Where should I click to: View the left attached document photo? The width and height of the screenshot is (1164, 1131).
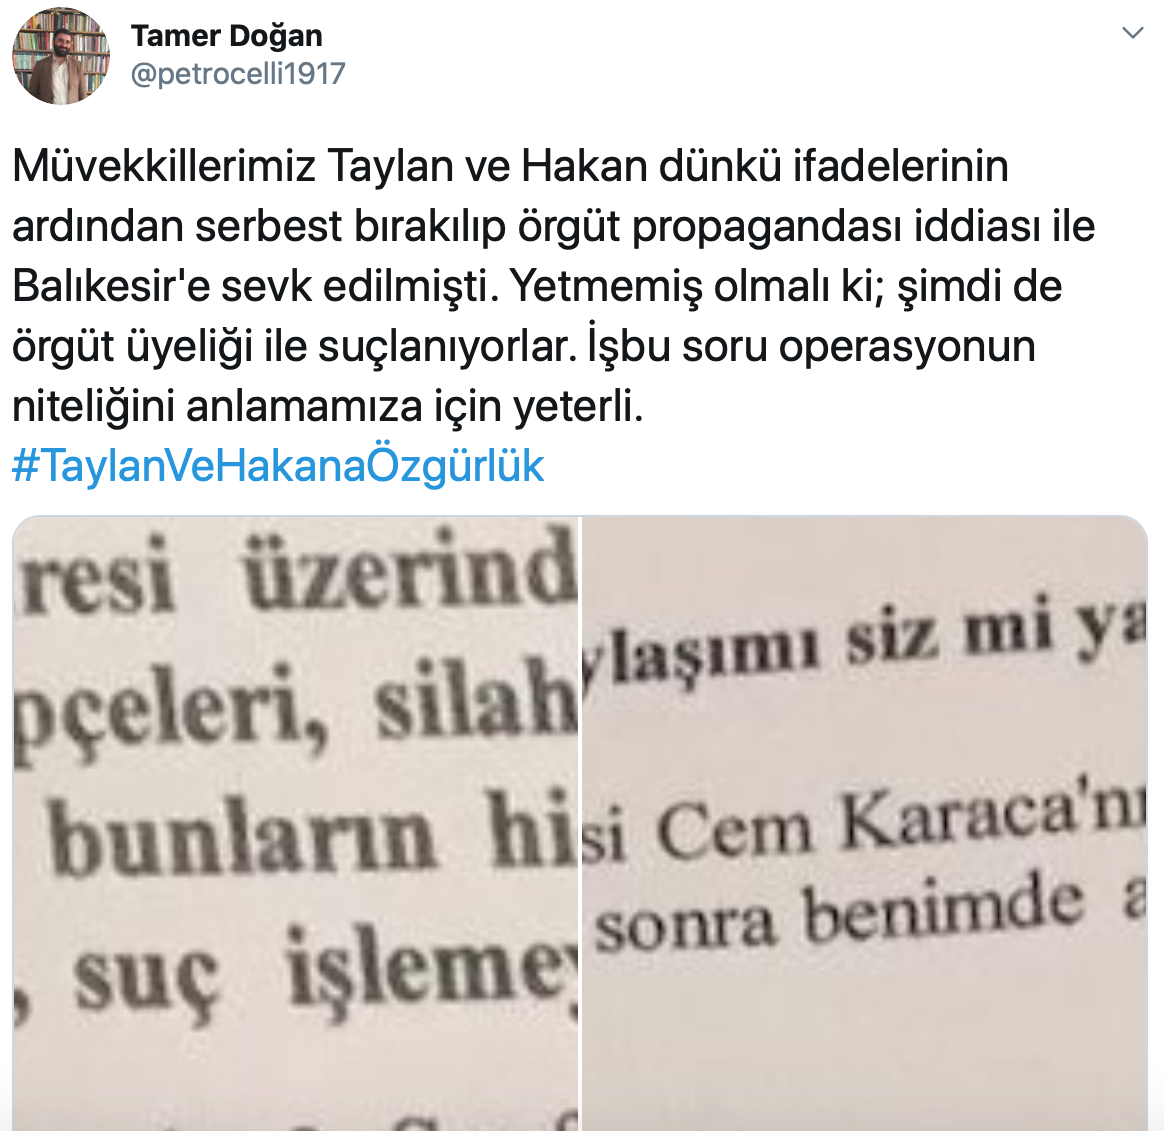click(x=295, y=823)
